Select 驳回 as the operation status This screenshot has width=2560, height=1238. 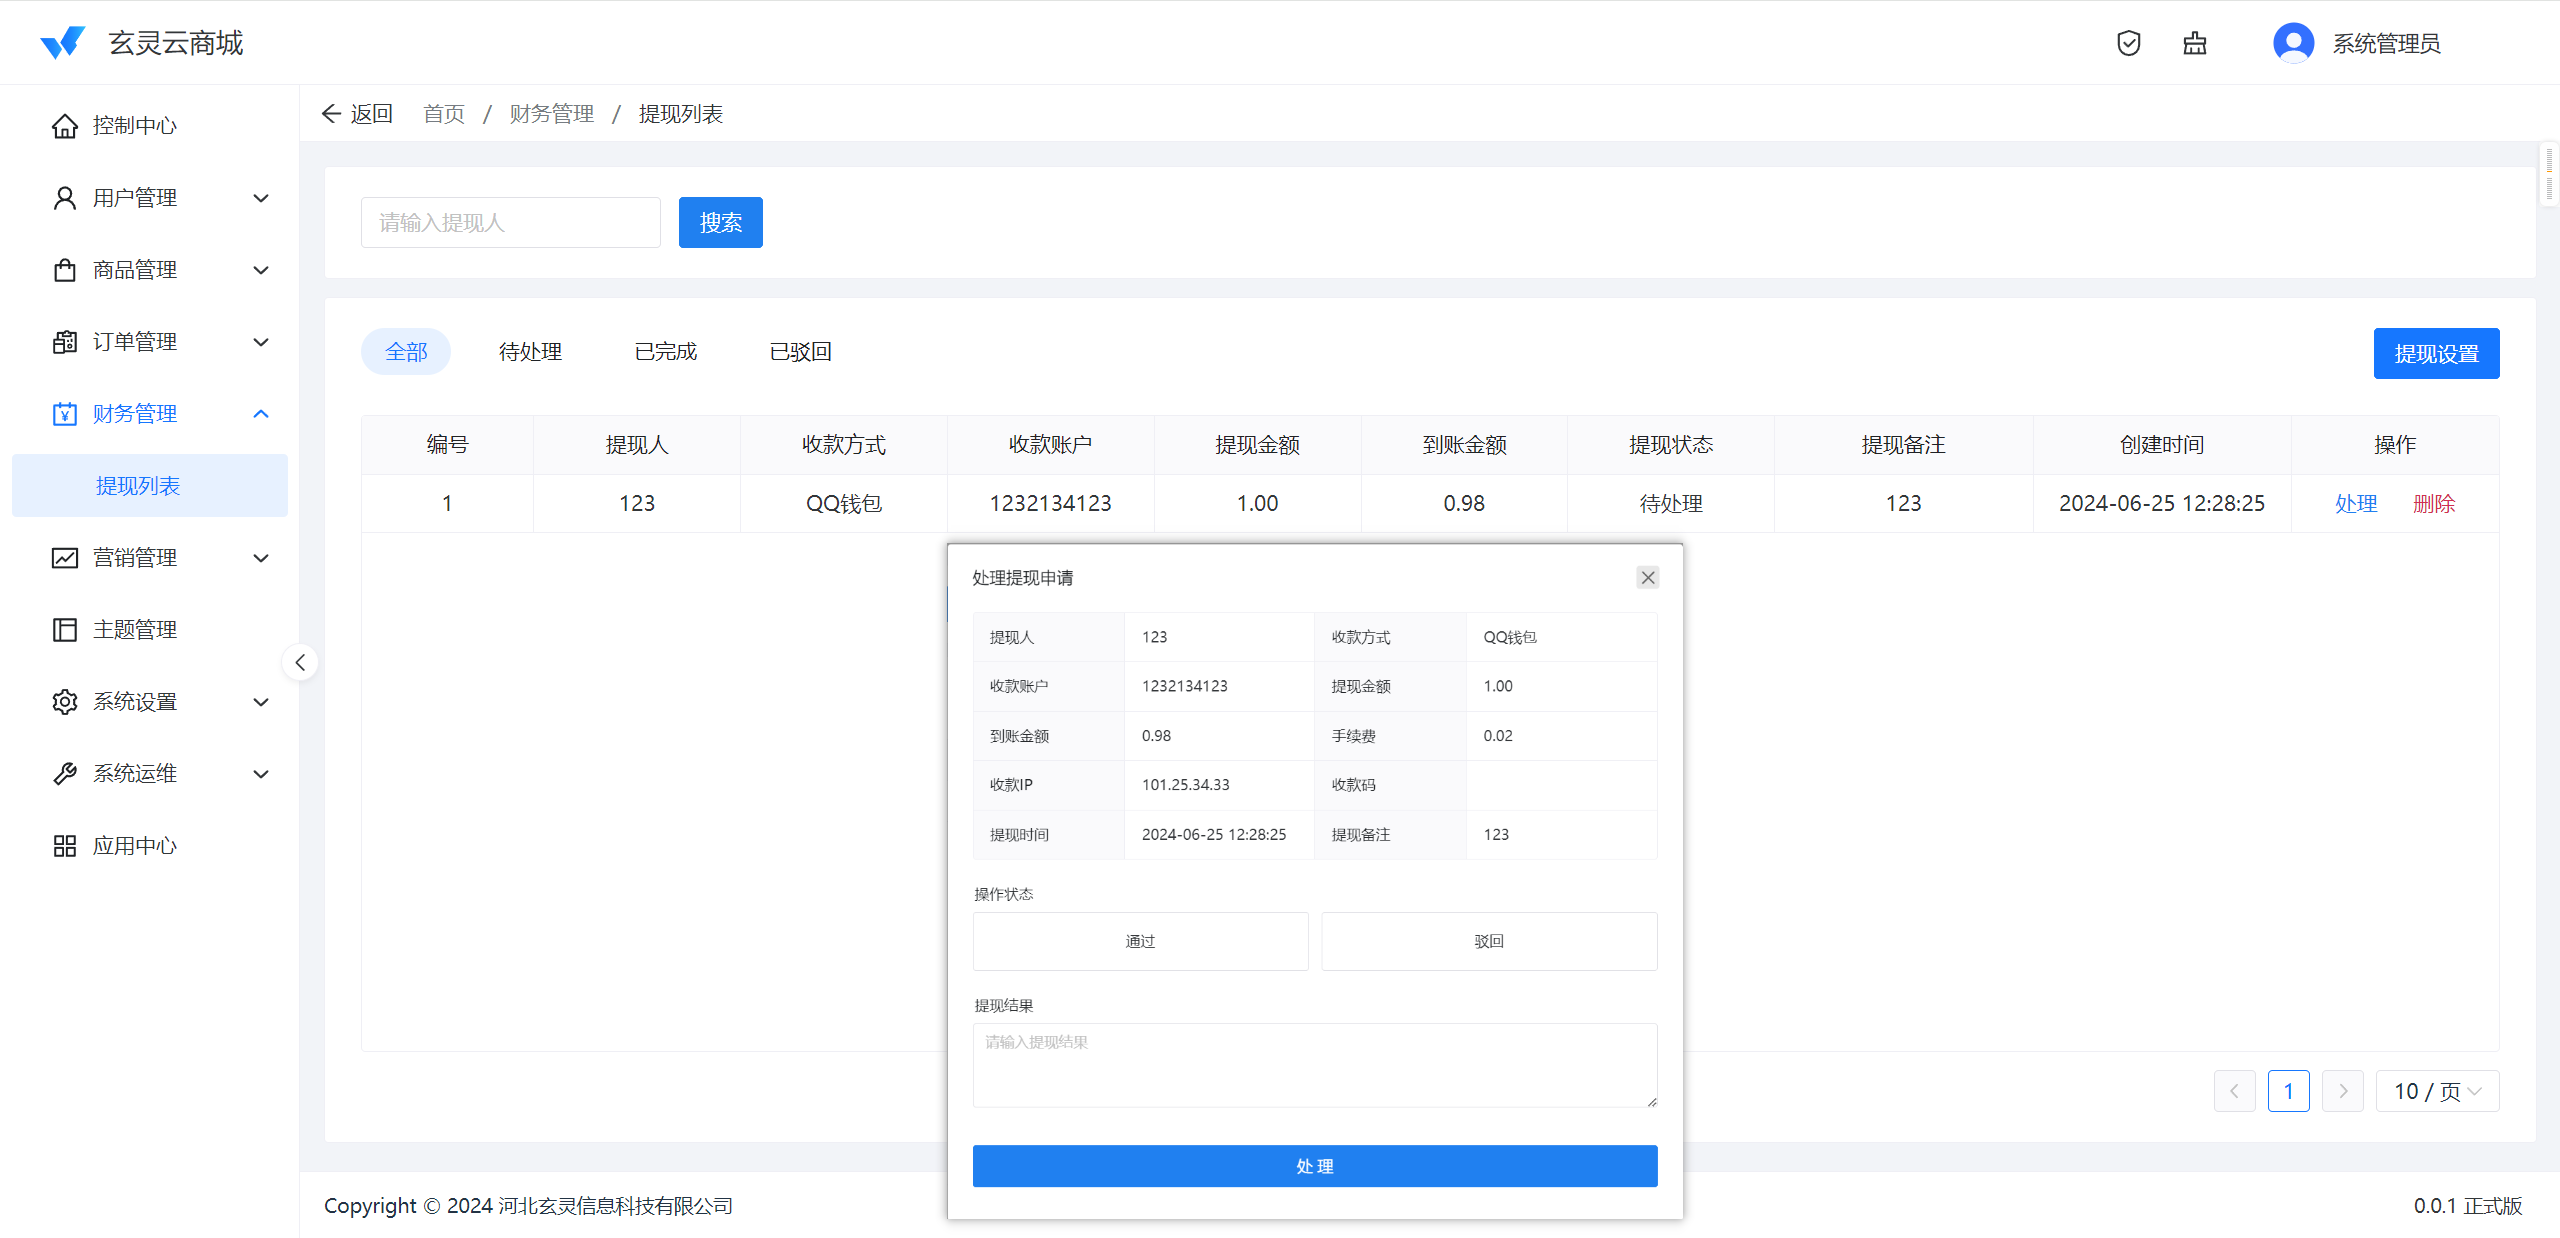coord(1489,941)
